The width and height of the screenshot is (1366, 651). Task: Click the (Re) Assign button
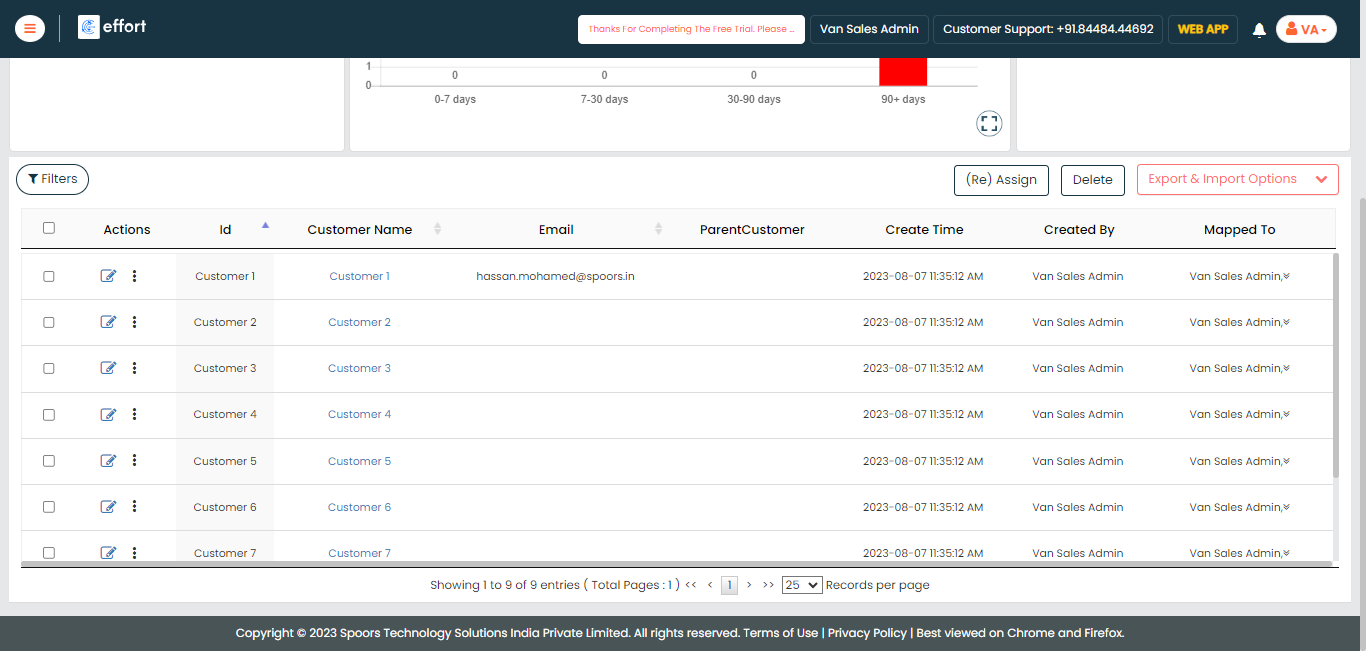coord(1001,180)
